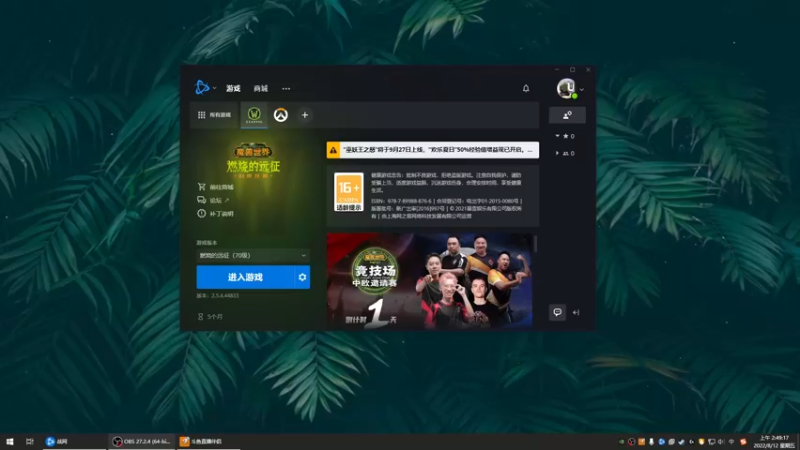Screen dimensions: 800x450
Task: Click the warning announcement banner
Action: pos(433,150)
